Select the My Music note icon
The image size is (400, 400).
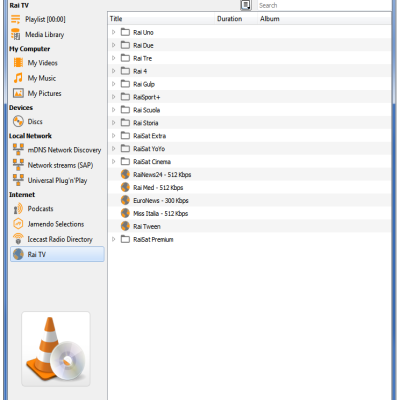click(x=18, y=78)
